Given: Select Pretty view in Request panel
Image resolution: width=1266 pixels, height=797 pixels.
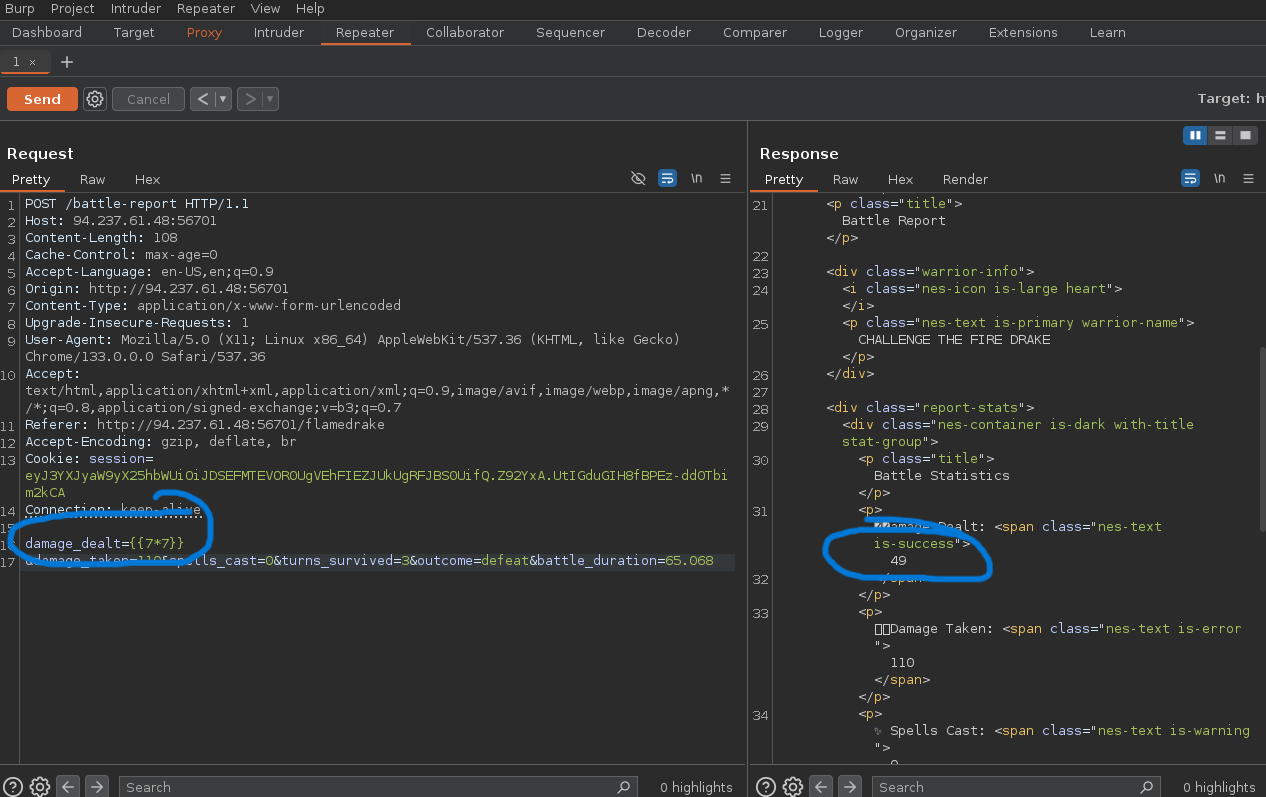Looking at the screenshot, I should (x=31, y=179).
